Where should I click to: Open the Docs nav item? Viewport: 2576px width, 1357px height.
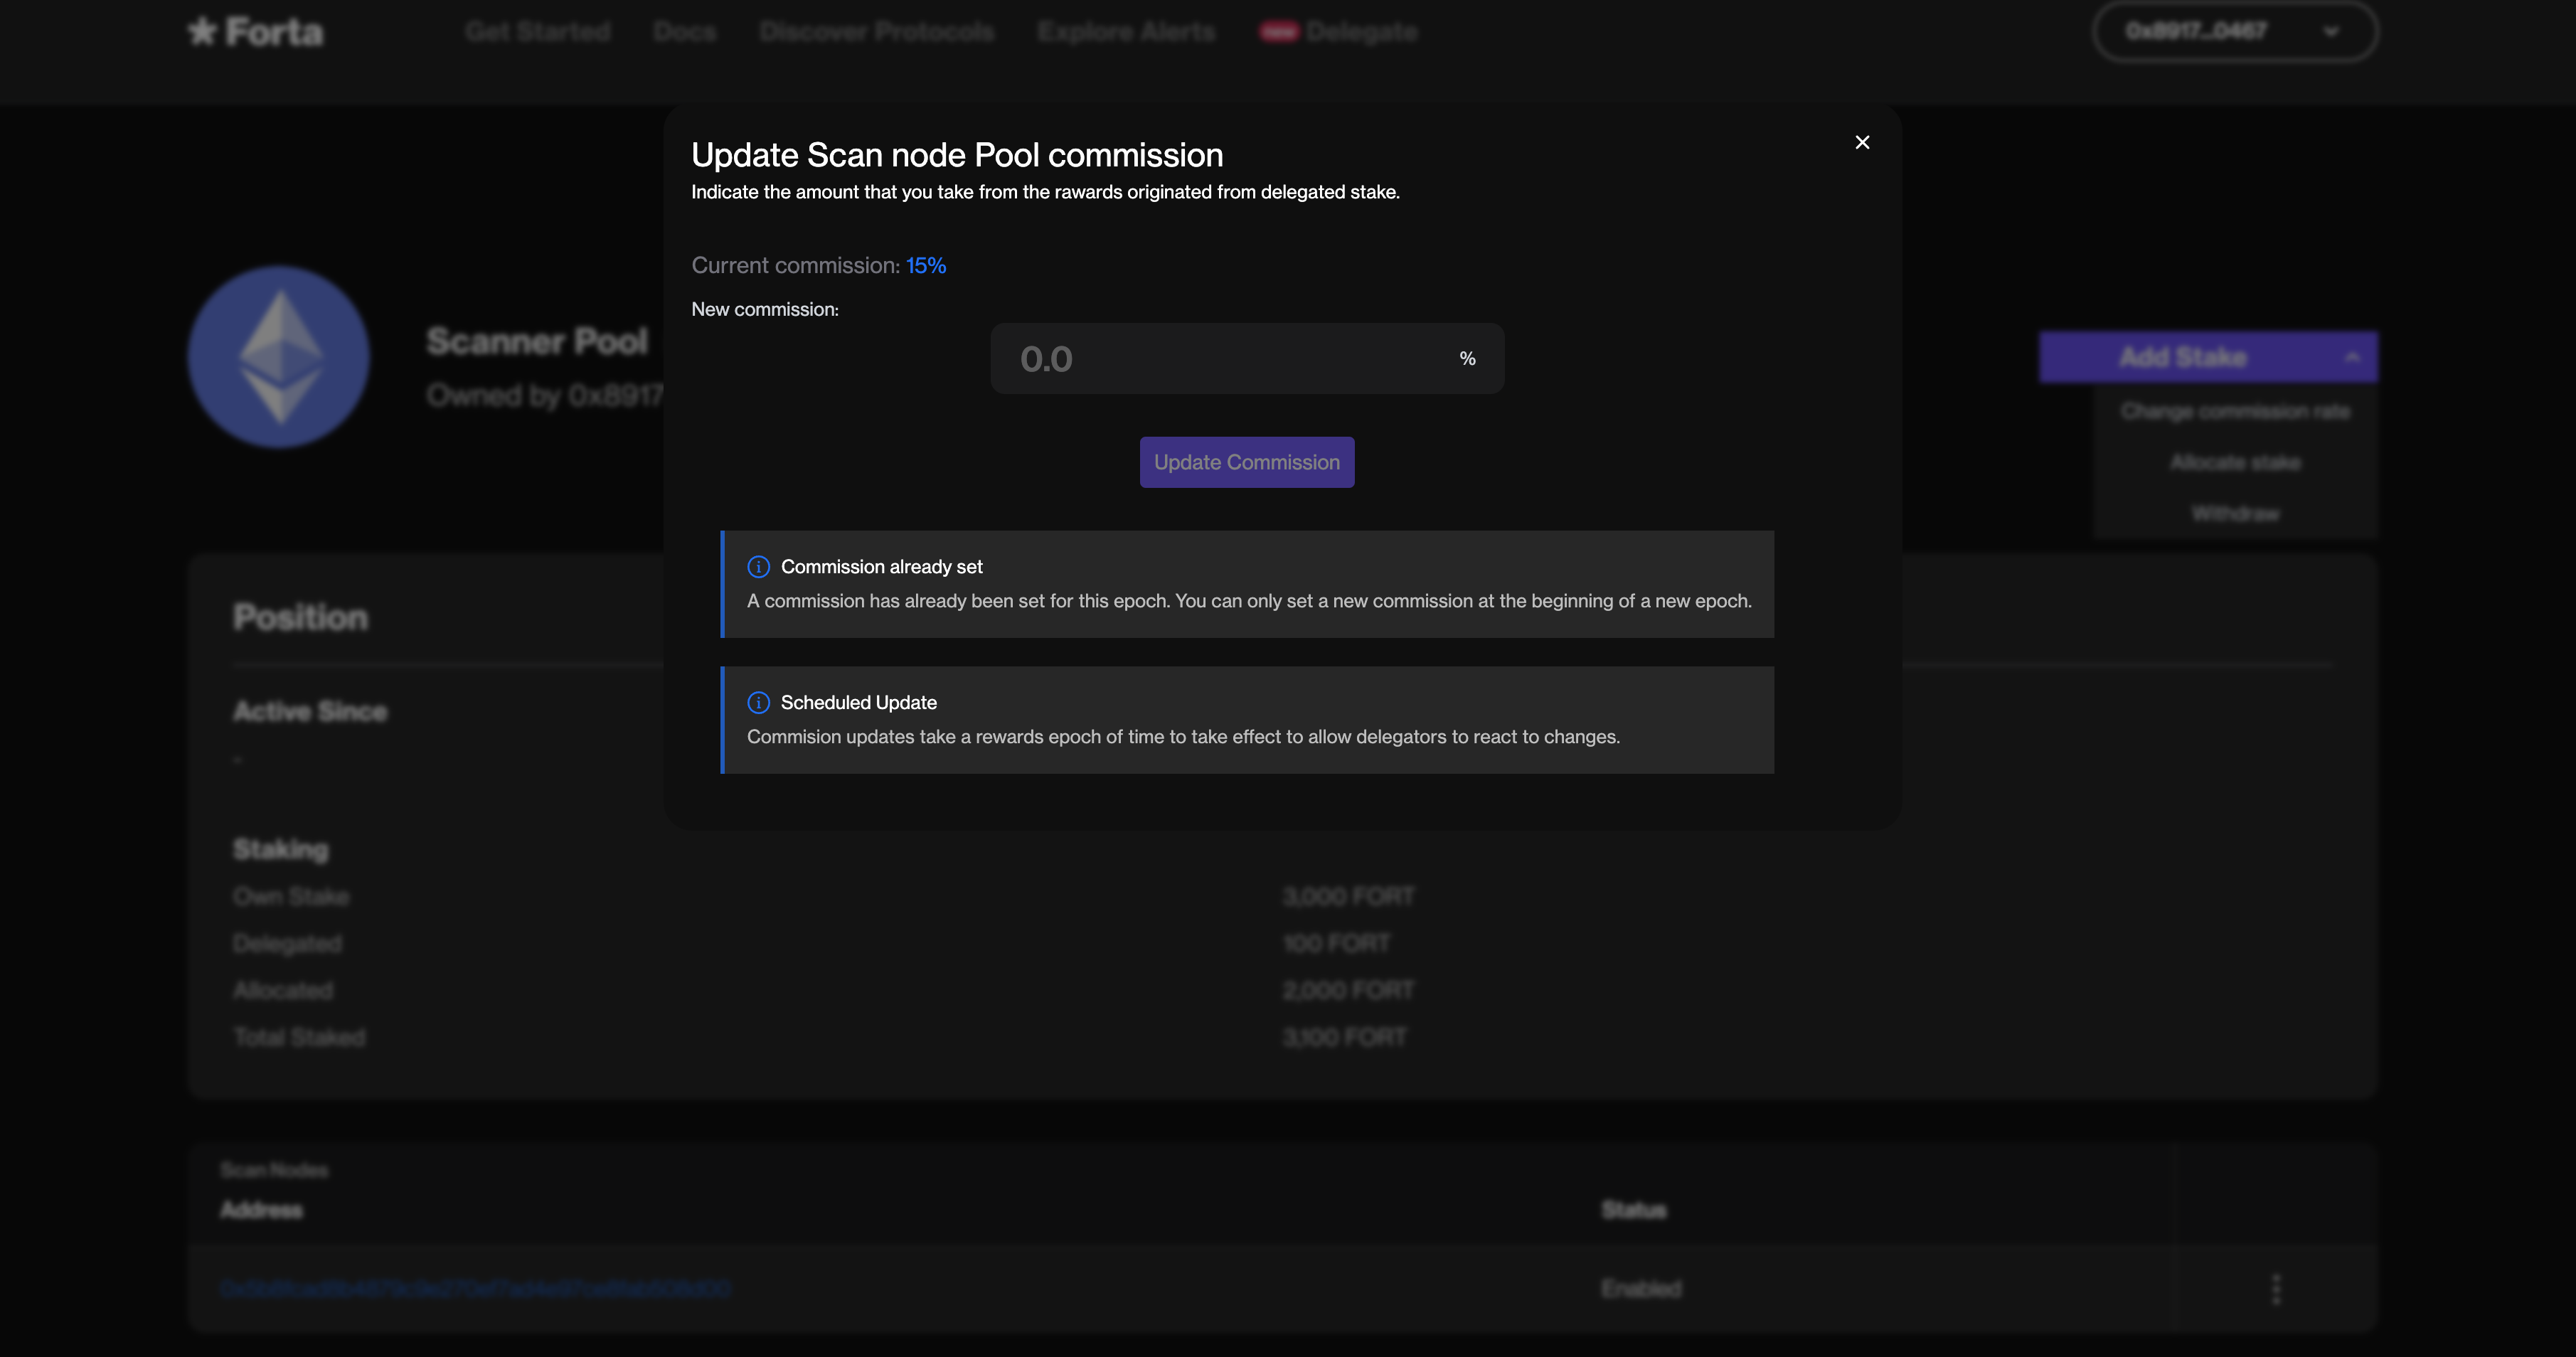tap(685, 32)
